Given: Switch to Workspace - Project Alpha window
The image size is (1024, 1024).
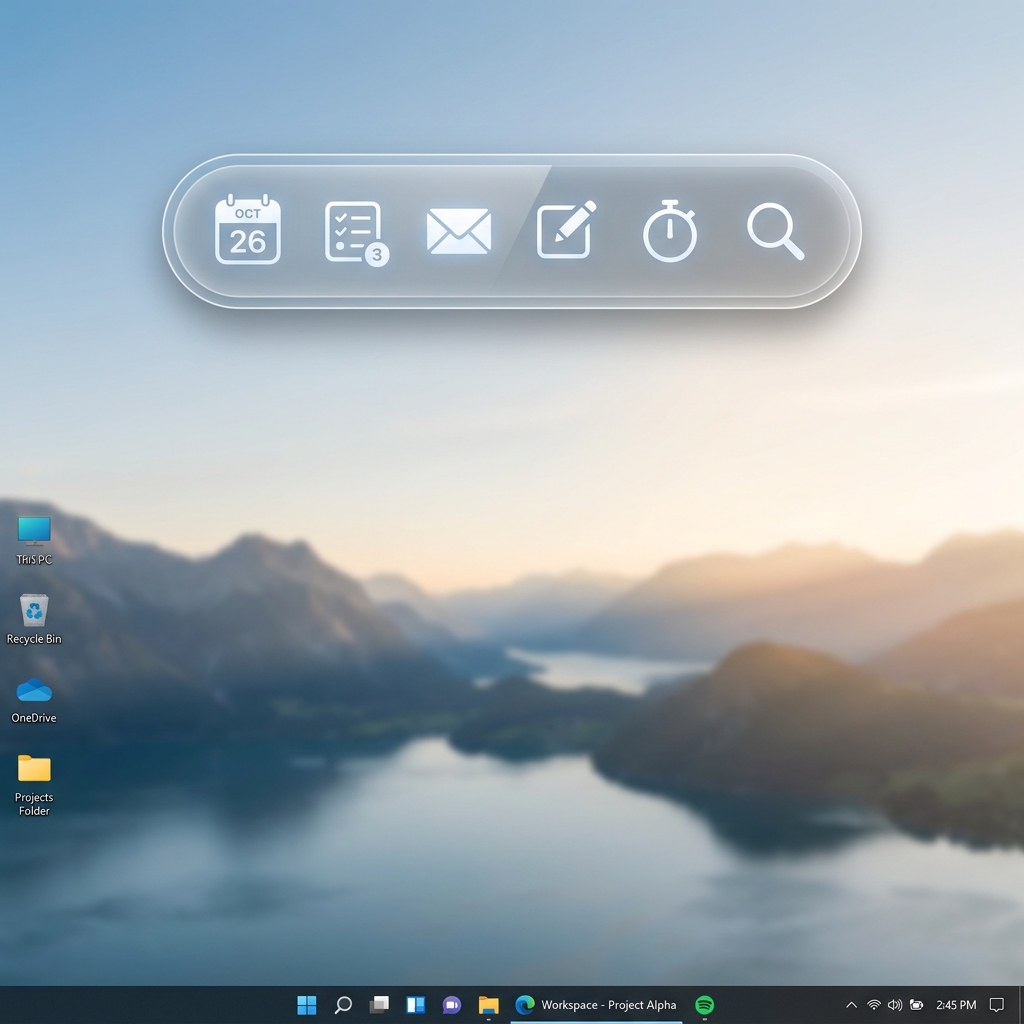Looking at the screenshot, I should [596, 1005].
